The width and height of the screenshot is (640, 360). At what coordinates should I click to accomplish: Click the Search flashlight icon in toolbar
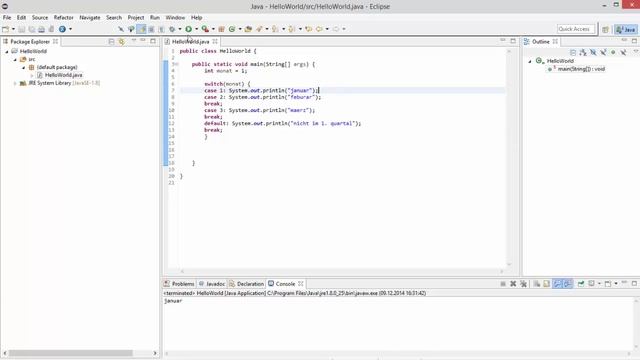click(259, 29)
